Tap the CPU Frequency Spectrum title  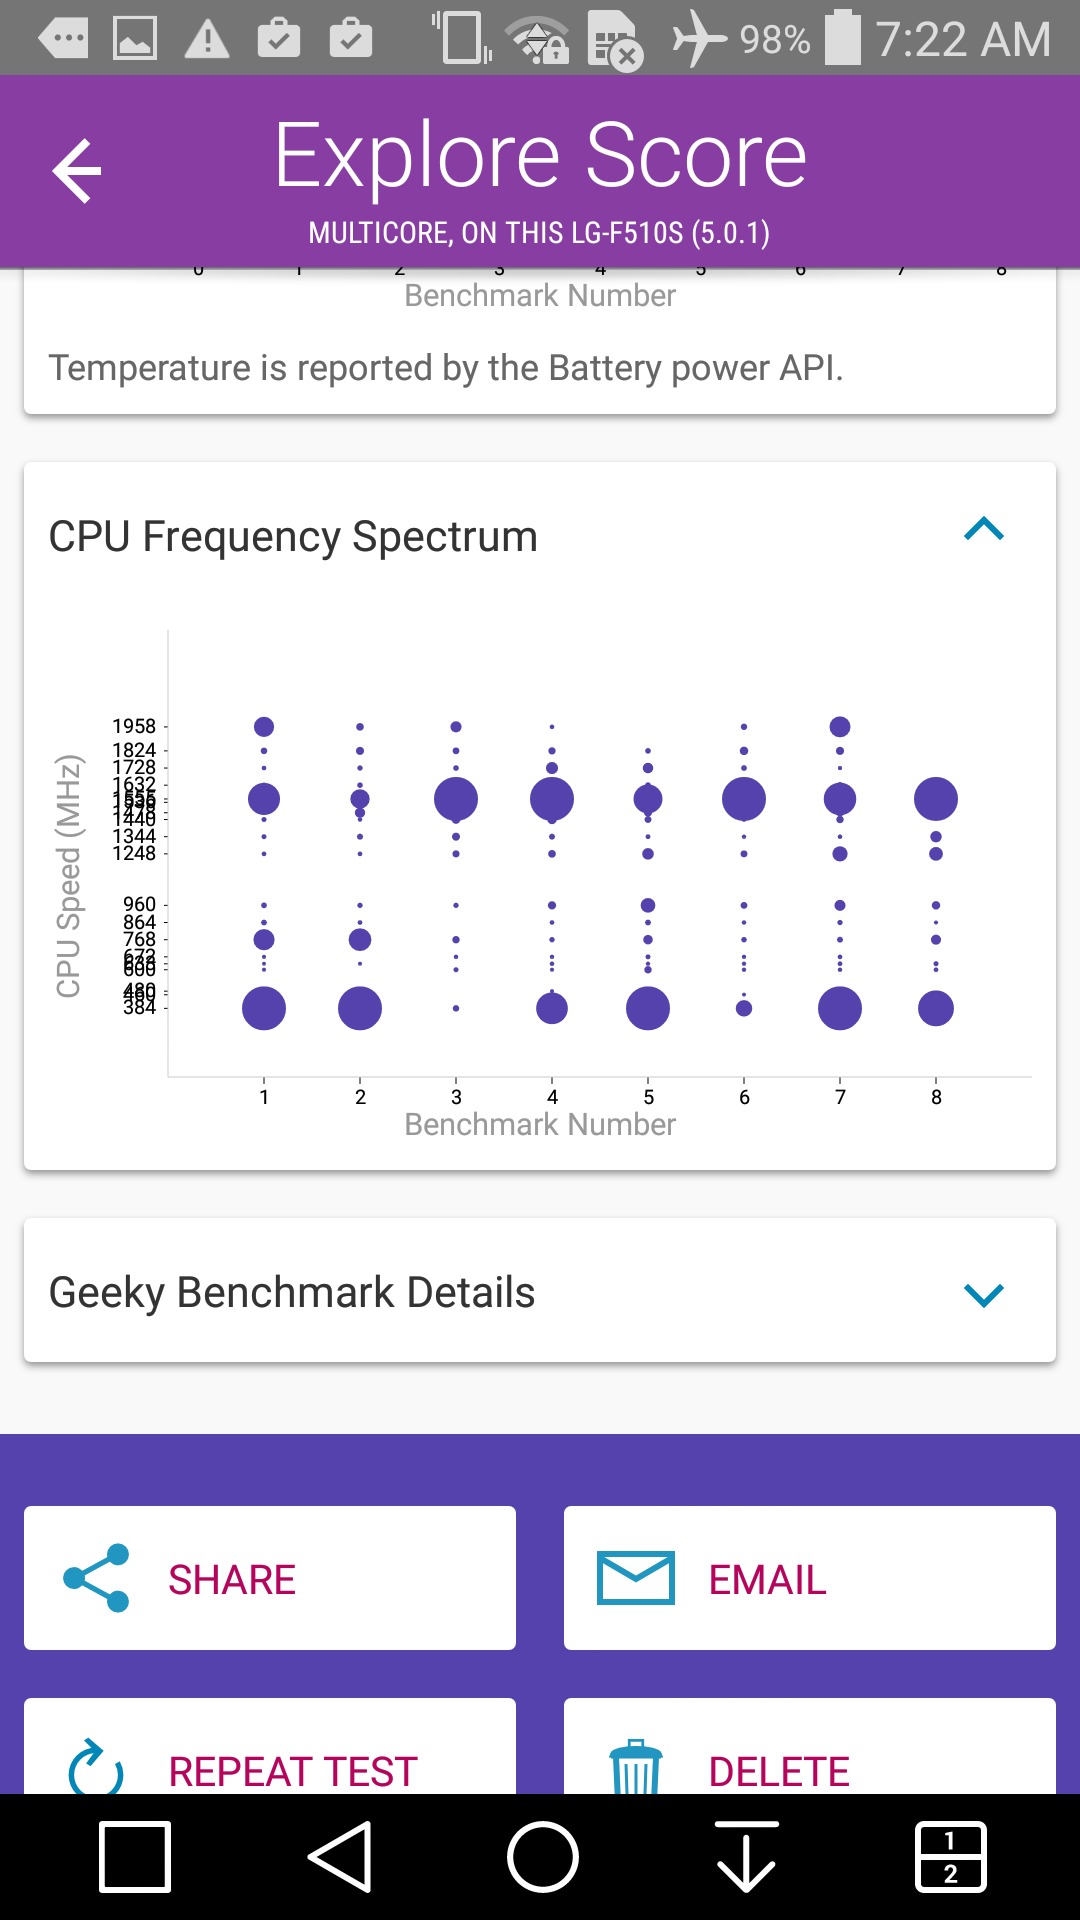tap(293, 537)
